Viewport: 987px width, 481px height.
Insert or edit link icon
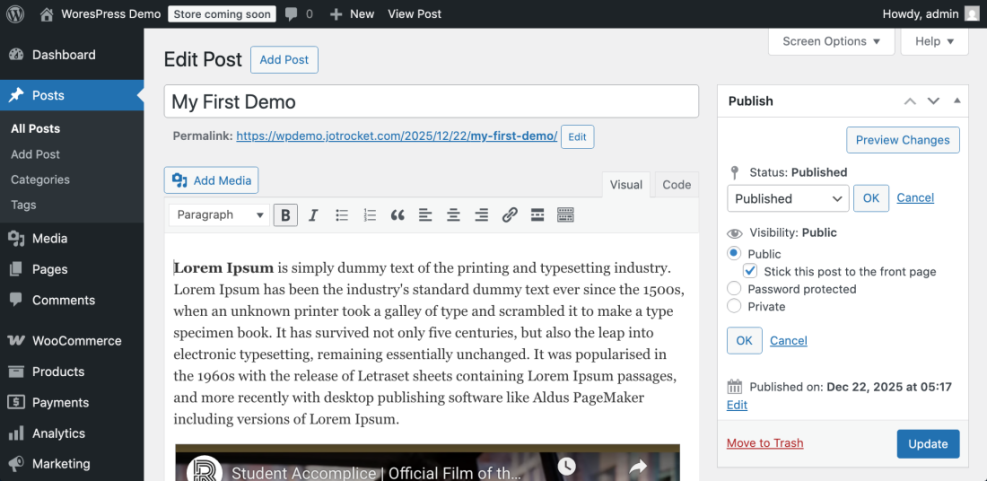[509, 215]
